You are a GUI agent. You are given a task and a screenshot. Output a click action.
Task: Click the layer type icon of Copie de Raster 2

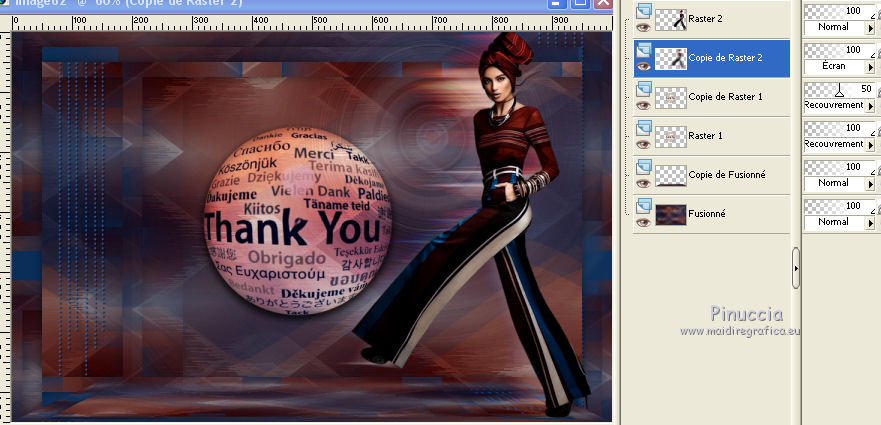click(x=644, y=49)
